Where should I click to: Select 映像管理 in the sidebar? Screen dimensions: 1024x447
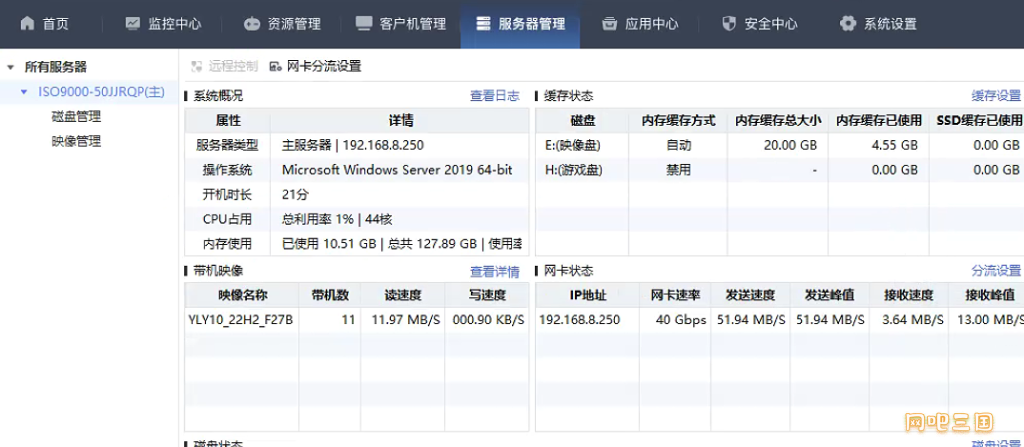(76, 142)
